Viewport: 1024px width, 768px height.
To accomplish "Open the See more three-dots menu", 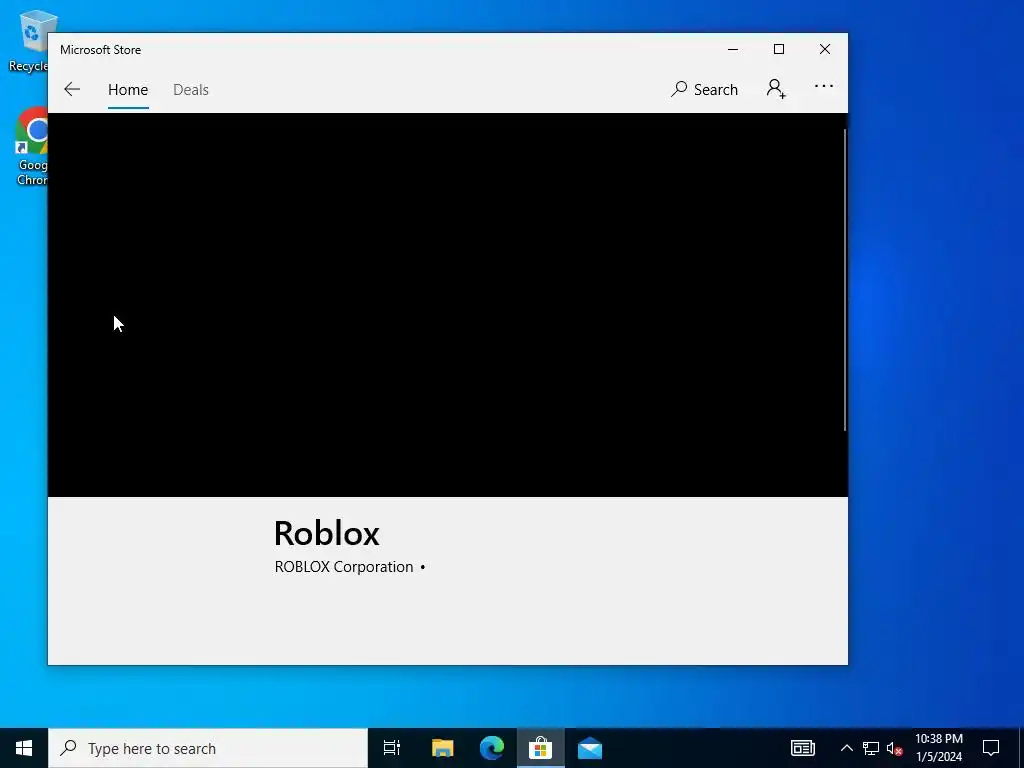I will [824, 86].
